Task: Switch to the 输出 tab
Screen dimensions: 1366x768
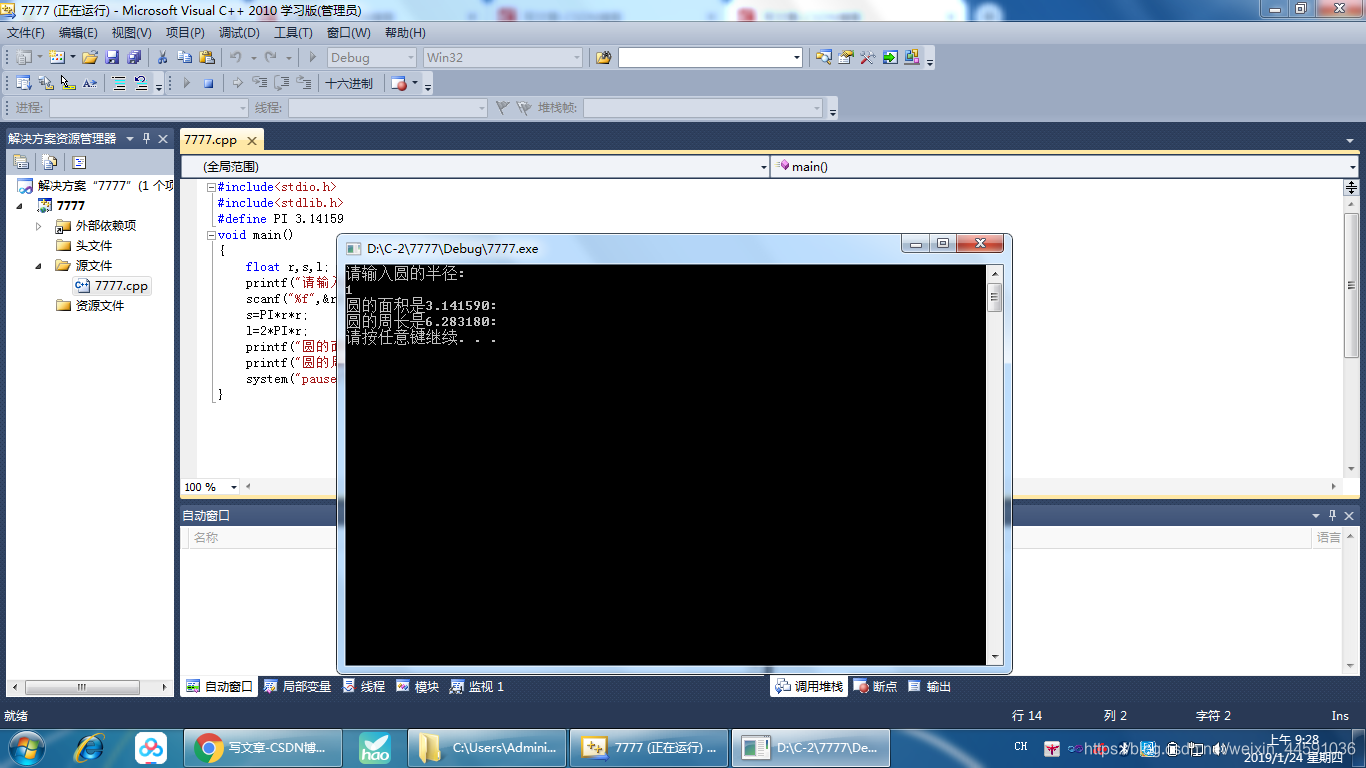Action: pyautogui.click(x=929, y=687)
